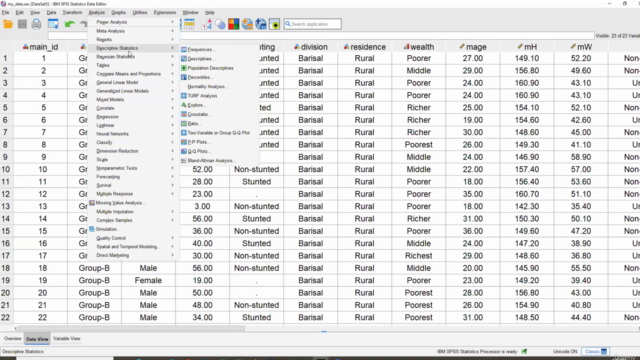Screen dimensions: 640x360
Task: Toggle the Classic interface switch
Action: click(x=596, y=351)
